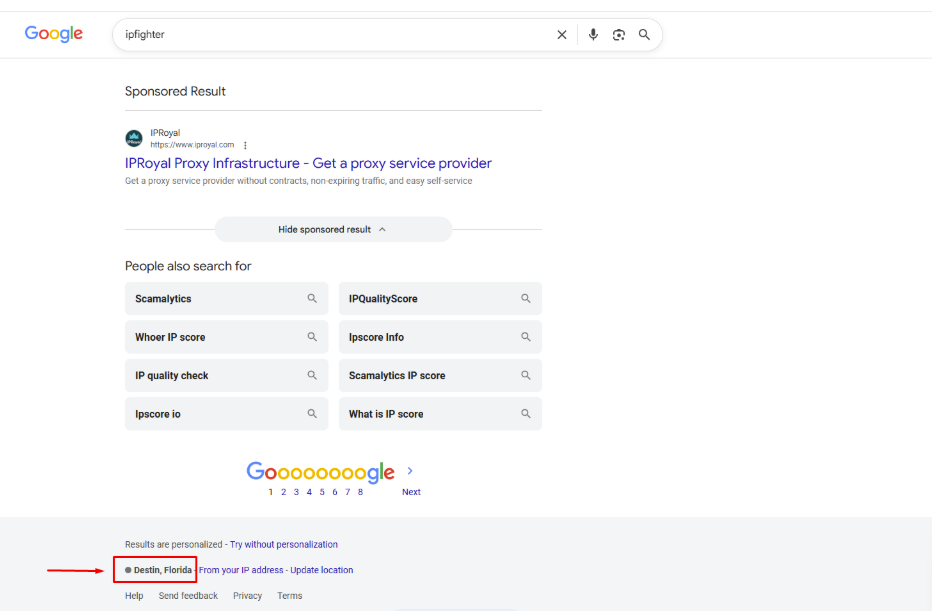Viewport: 932px width, 611px height.
Task: Go to results page 7
Action: coord(348,492)
